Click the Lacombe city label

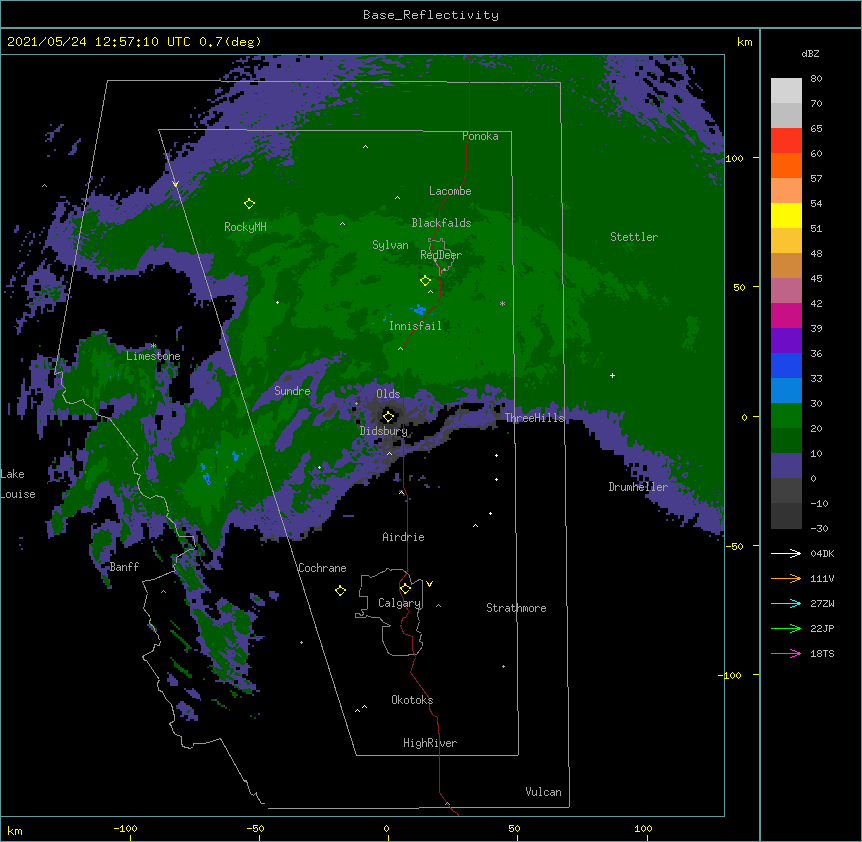(450, 191)
